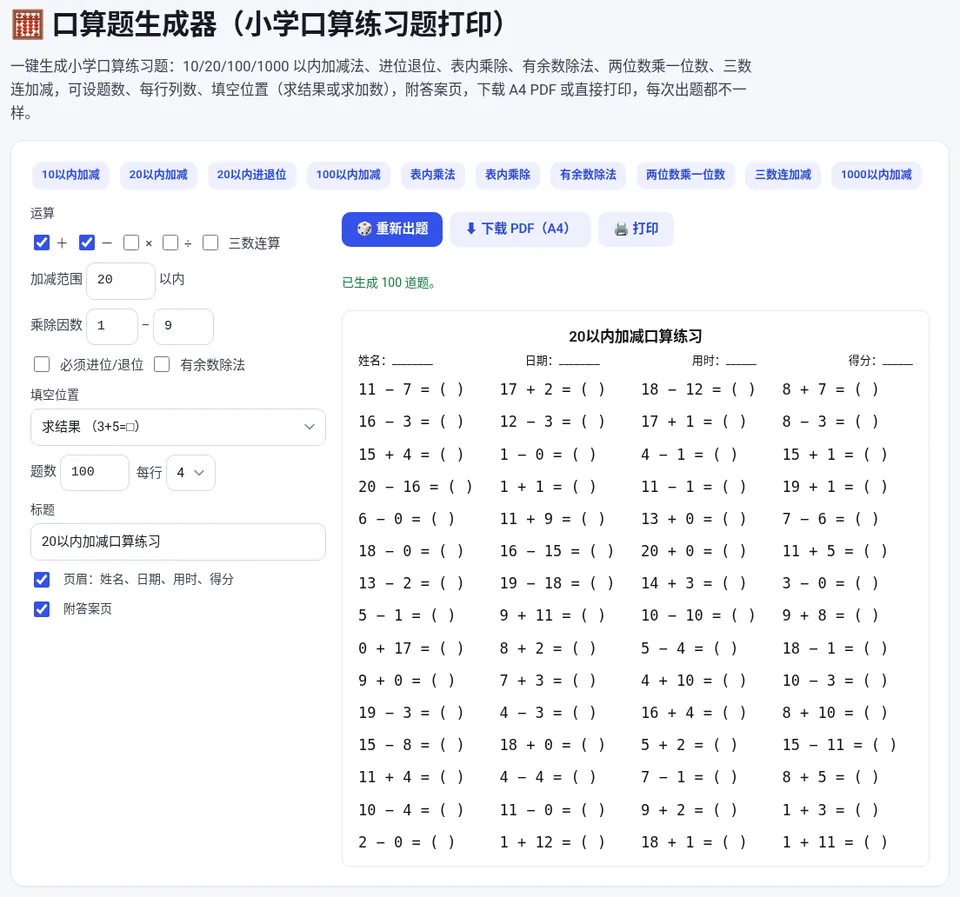Click the dice icon on 重新出题 button

coord(364,229)
